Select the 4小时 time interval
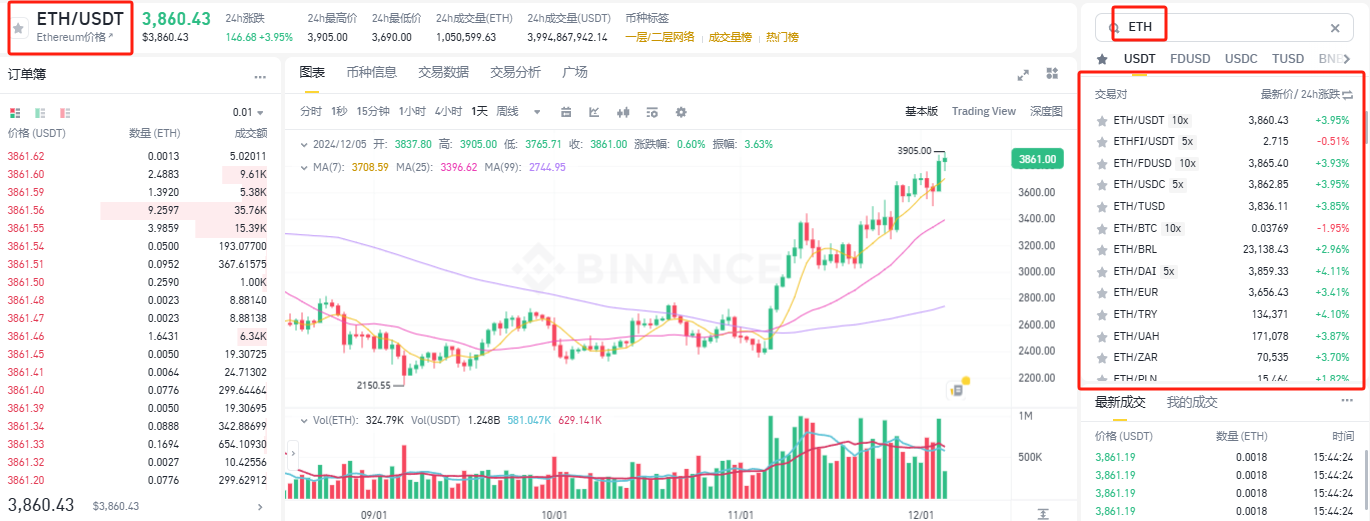 (x=448, y=111)
